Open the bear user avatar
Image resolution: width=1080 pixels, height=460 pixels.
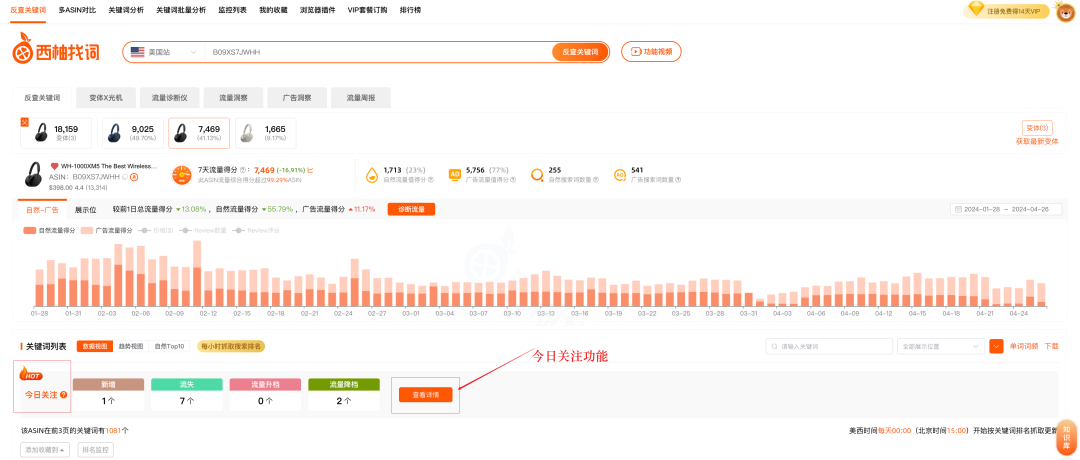(x=1066, y=12)
